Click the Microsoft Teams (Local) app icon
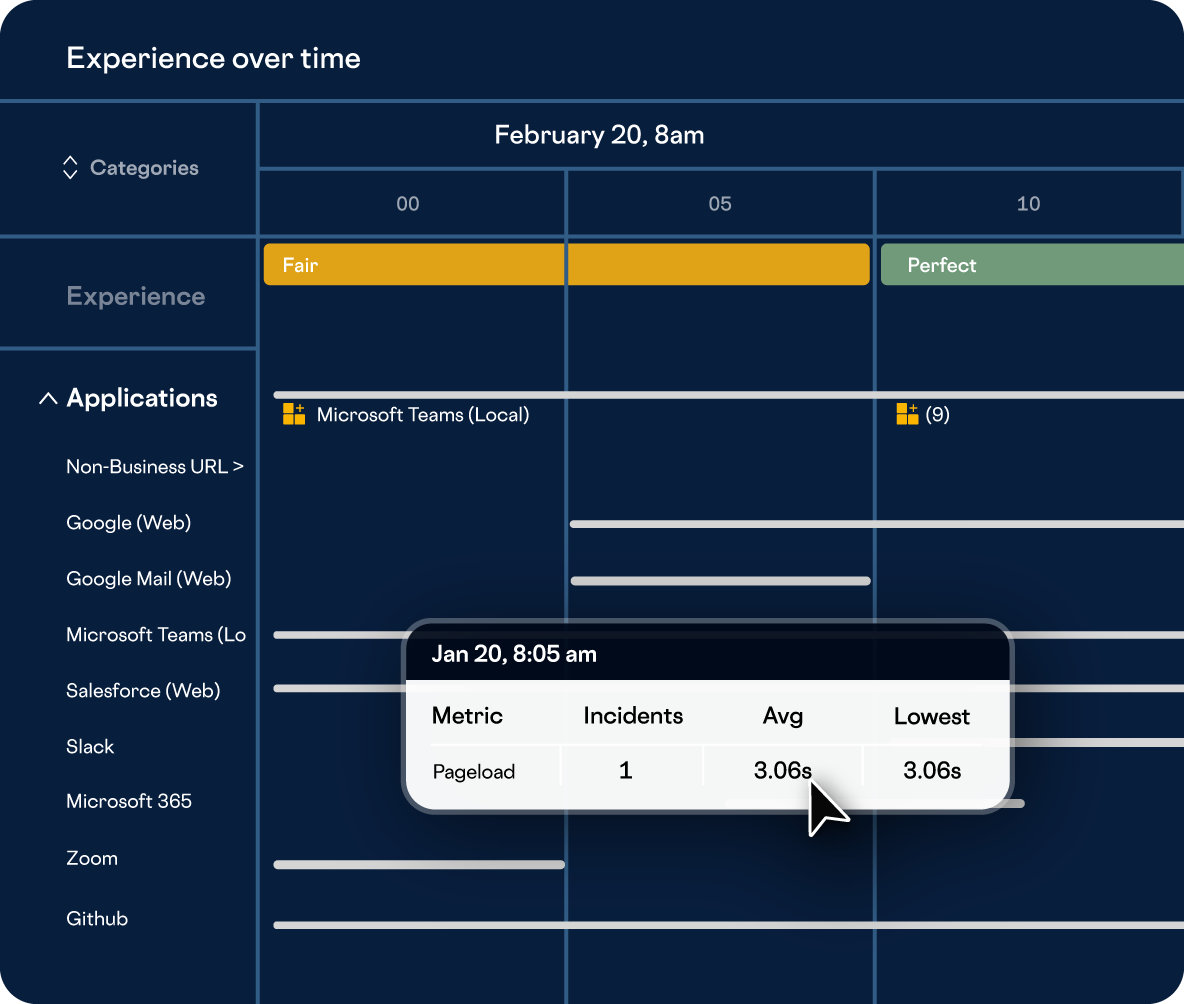The height and width of the screenshot is (1004, 1184). point(294,414)
